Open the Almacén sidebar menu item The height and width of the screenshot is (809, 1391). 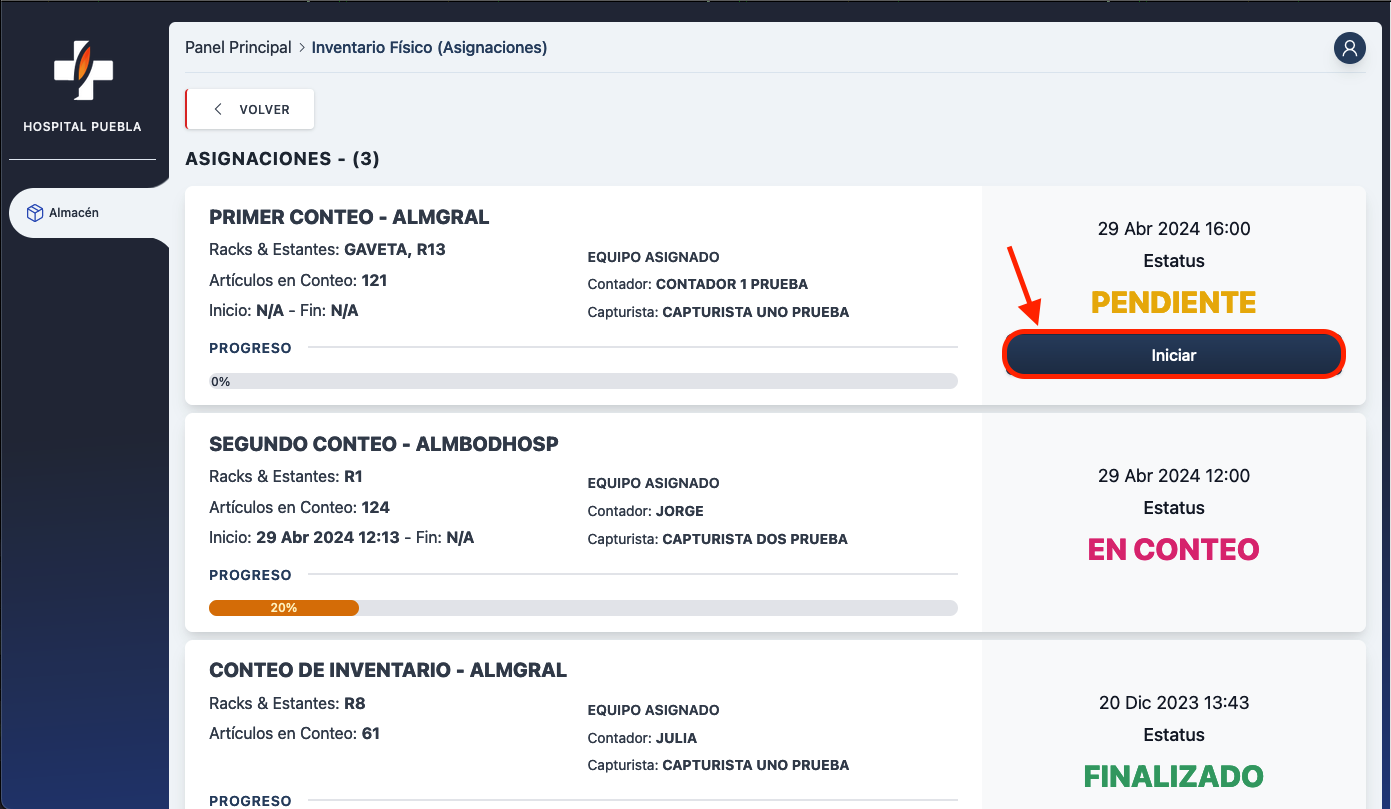(74, 213)
